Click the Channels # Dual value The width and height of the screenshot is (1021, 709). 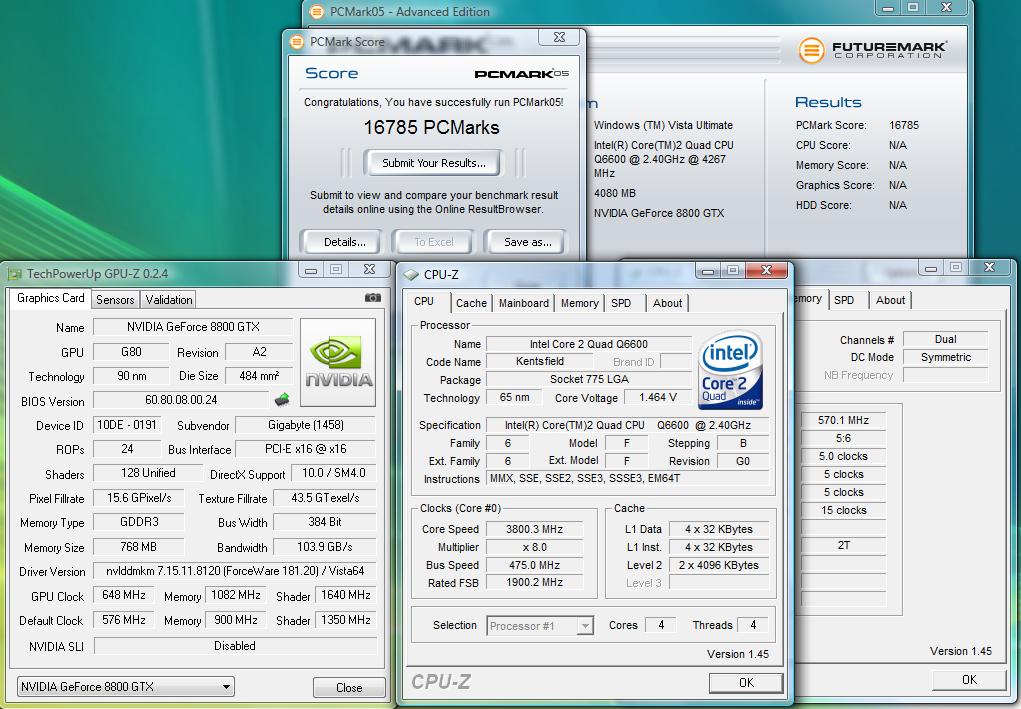tap(945, 339)
